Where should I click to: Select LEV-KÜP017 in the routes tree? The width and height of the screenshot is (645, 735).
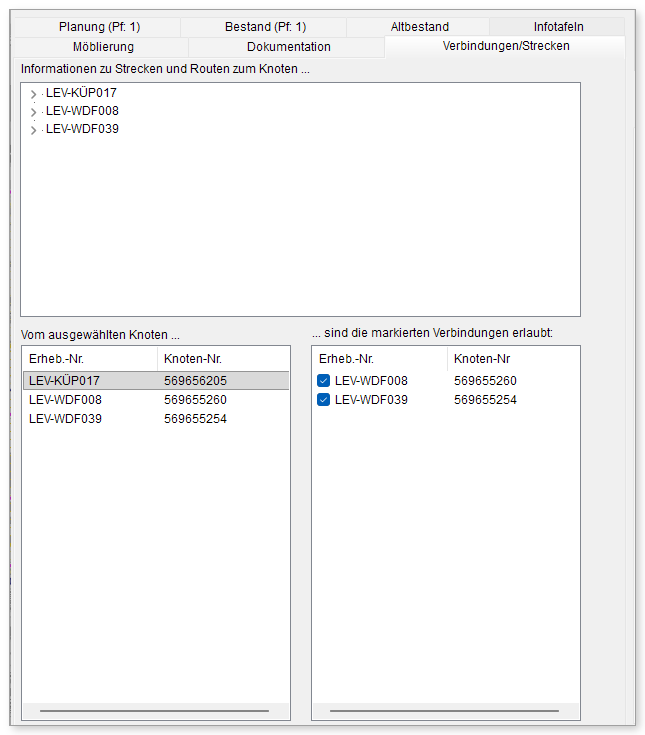pyautogui.click(x=81, y=93)
